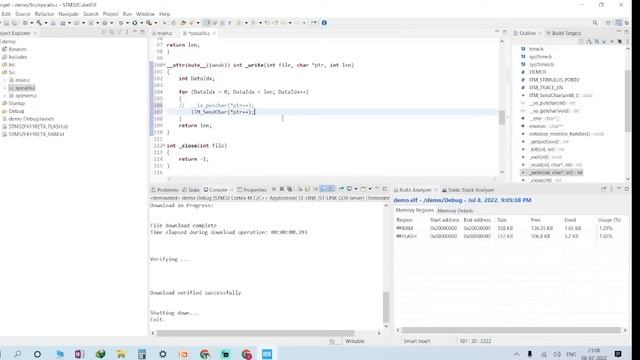Click Clear Console icon
This screenshot has width=640, height=360.
(x=300, y=189)
